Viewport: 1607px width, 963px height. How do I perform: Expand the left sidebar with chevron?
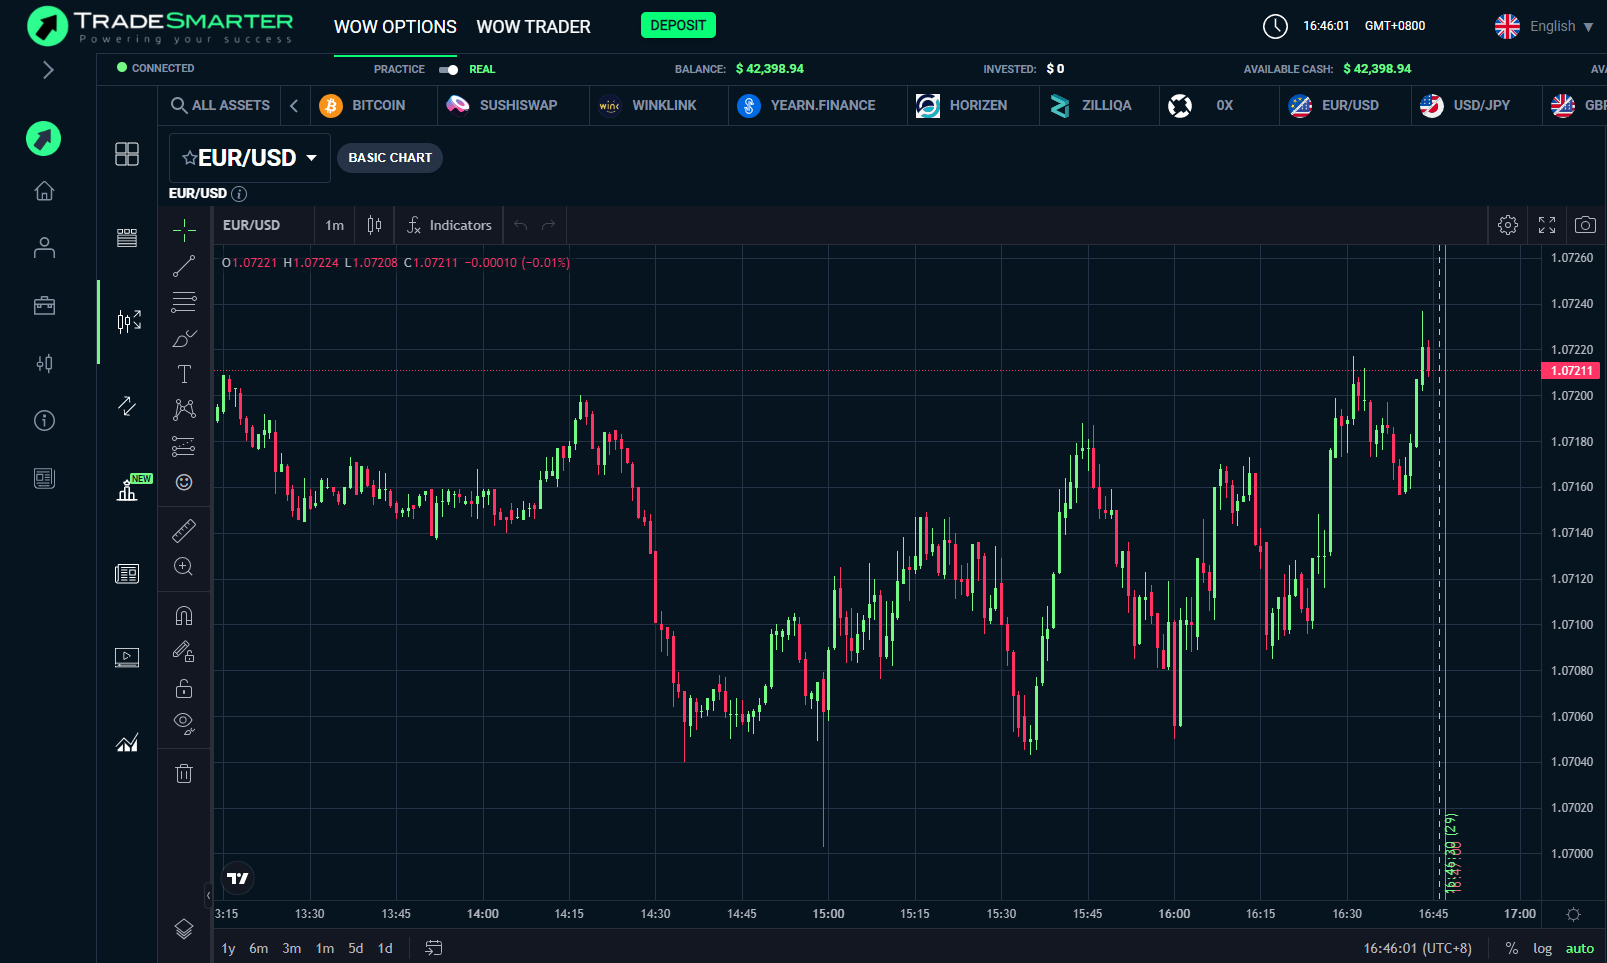click(x=48, y=70)
